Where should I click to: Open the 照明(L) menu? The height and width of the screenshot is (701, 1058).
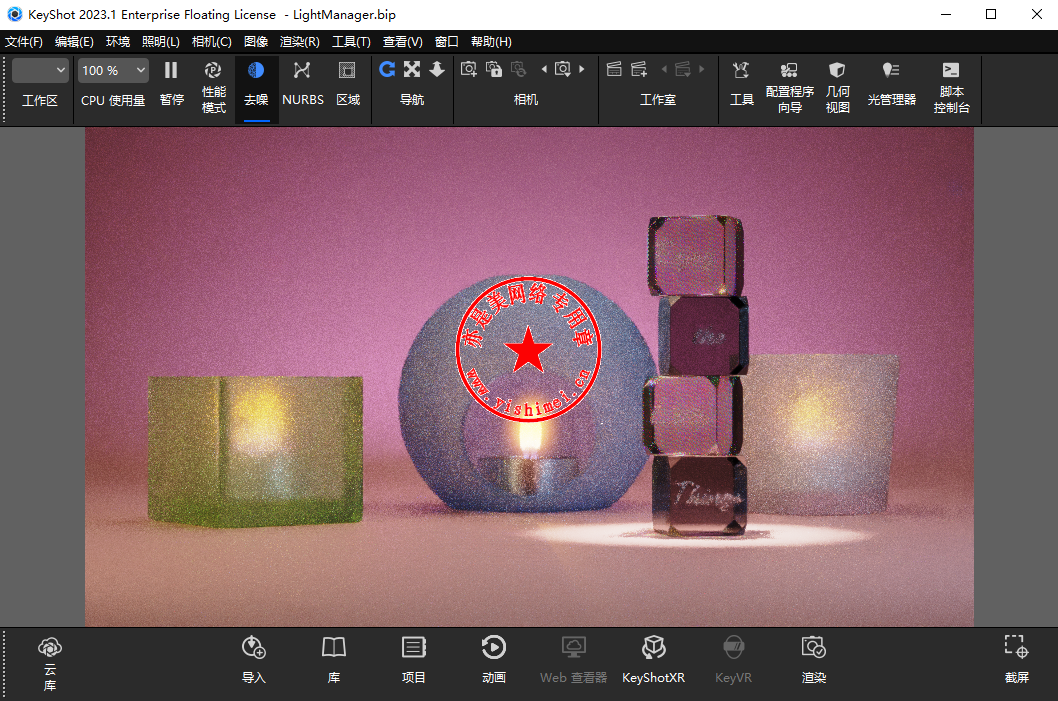pos(161,42)
